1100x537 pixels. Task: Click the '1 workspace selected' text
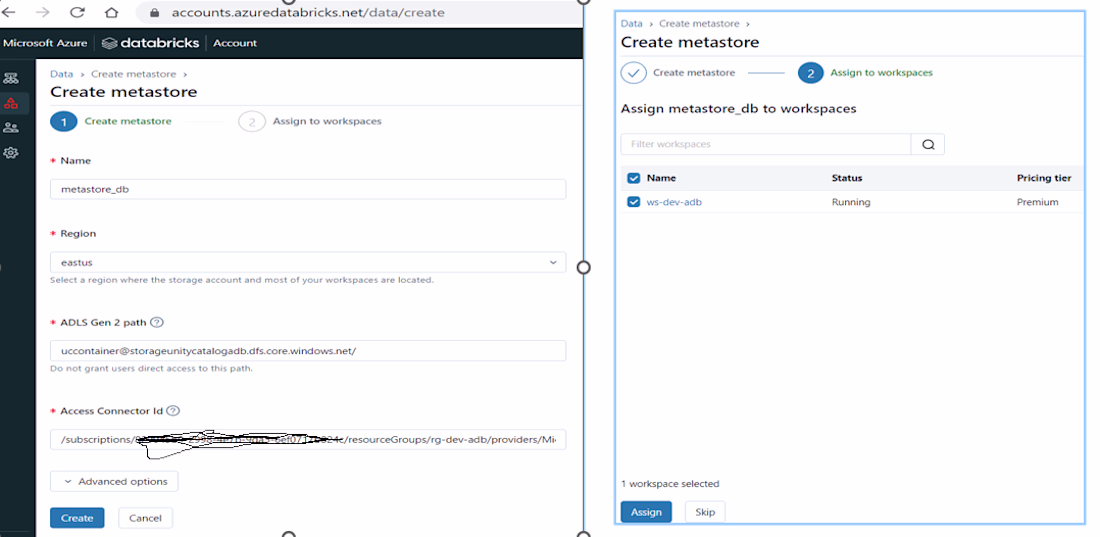coord(670,484)
